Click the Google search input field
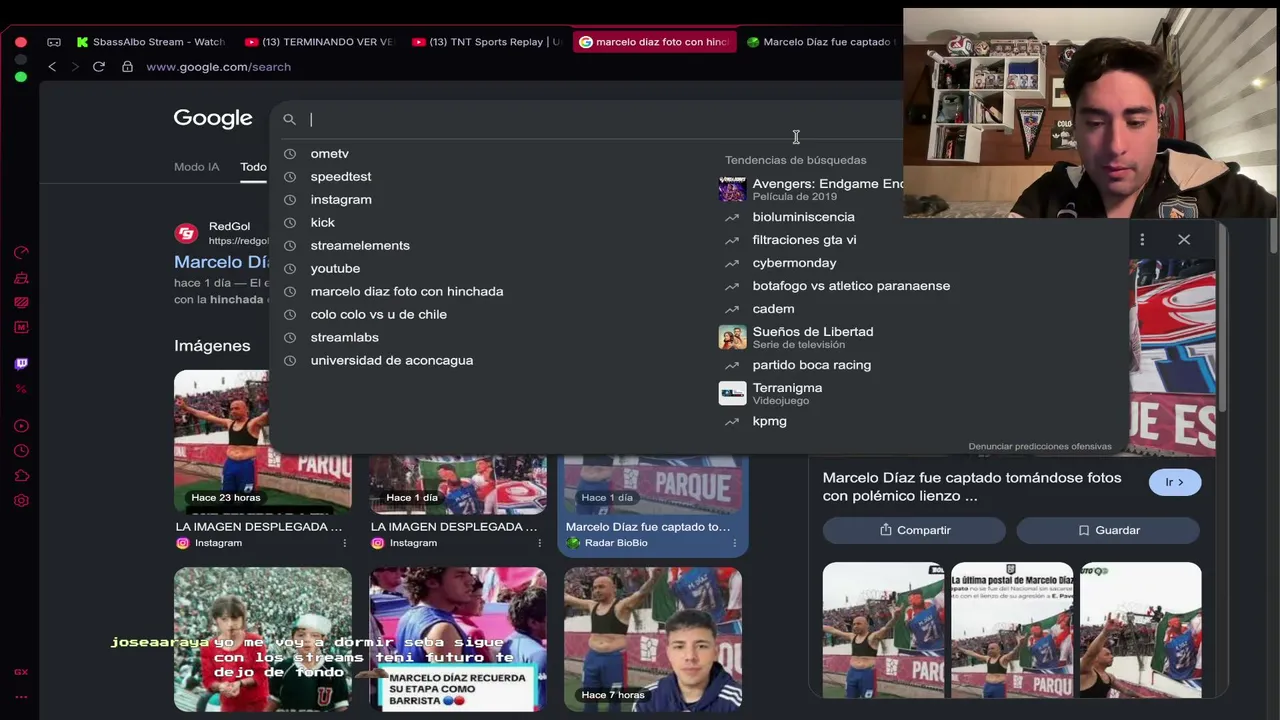Screen dimensions: 1280x720 point(600,120)
